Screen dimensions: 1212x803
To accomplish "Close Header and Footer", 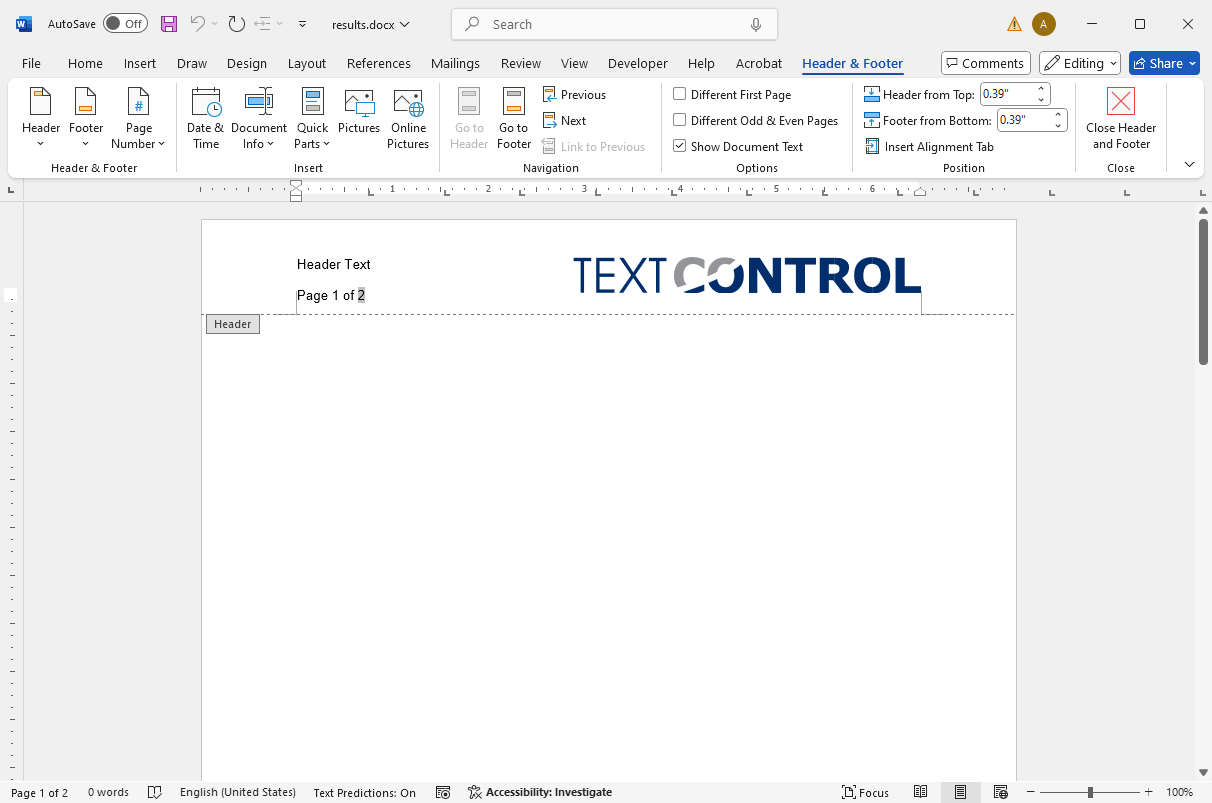I will 1121,118.
